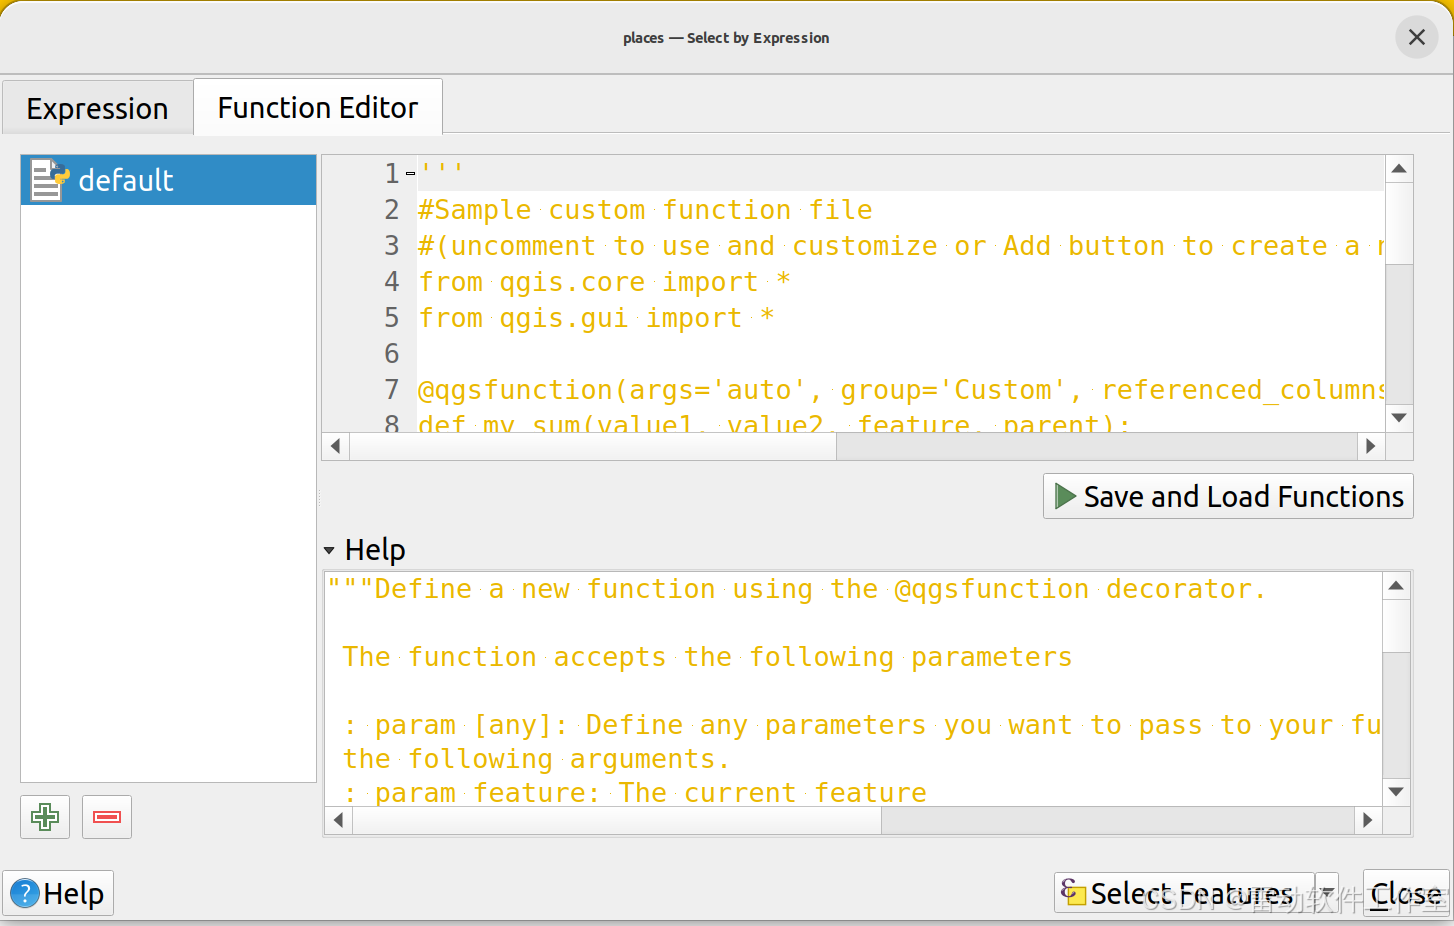Click the 'param feature: The current feature' line

coord(635,793)
